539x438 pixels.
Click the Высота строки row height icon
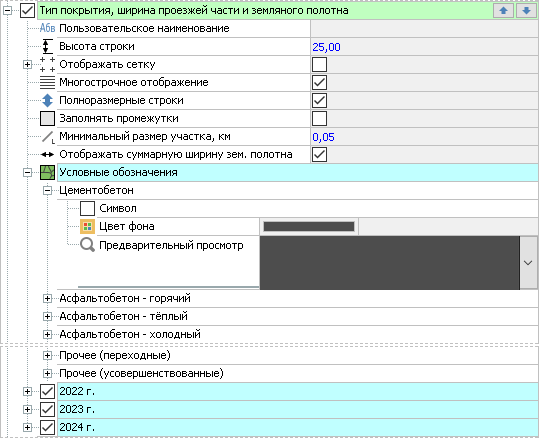(47, 46)
